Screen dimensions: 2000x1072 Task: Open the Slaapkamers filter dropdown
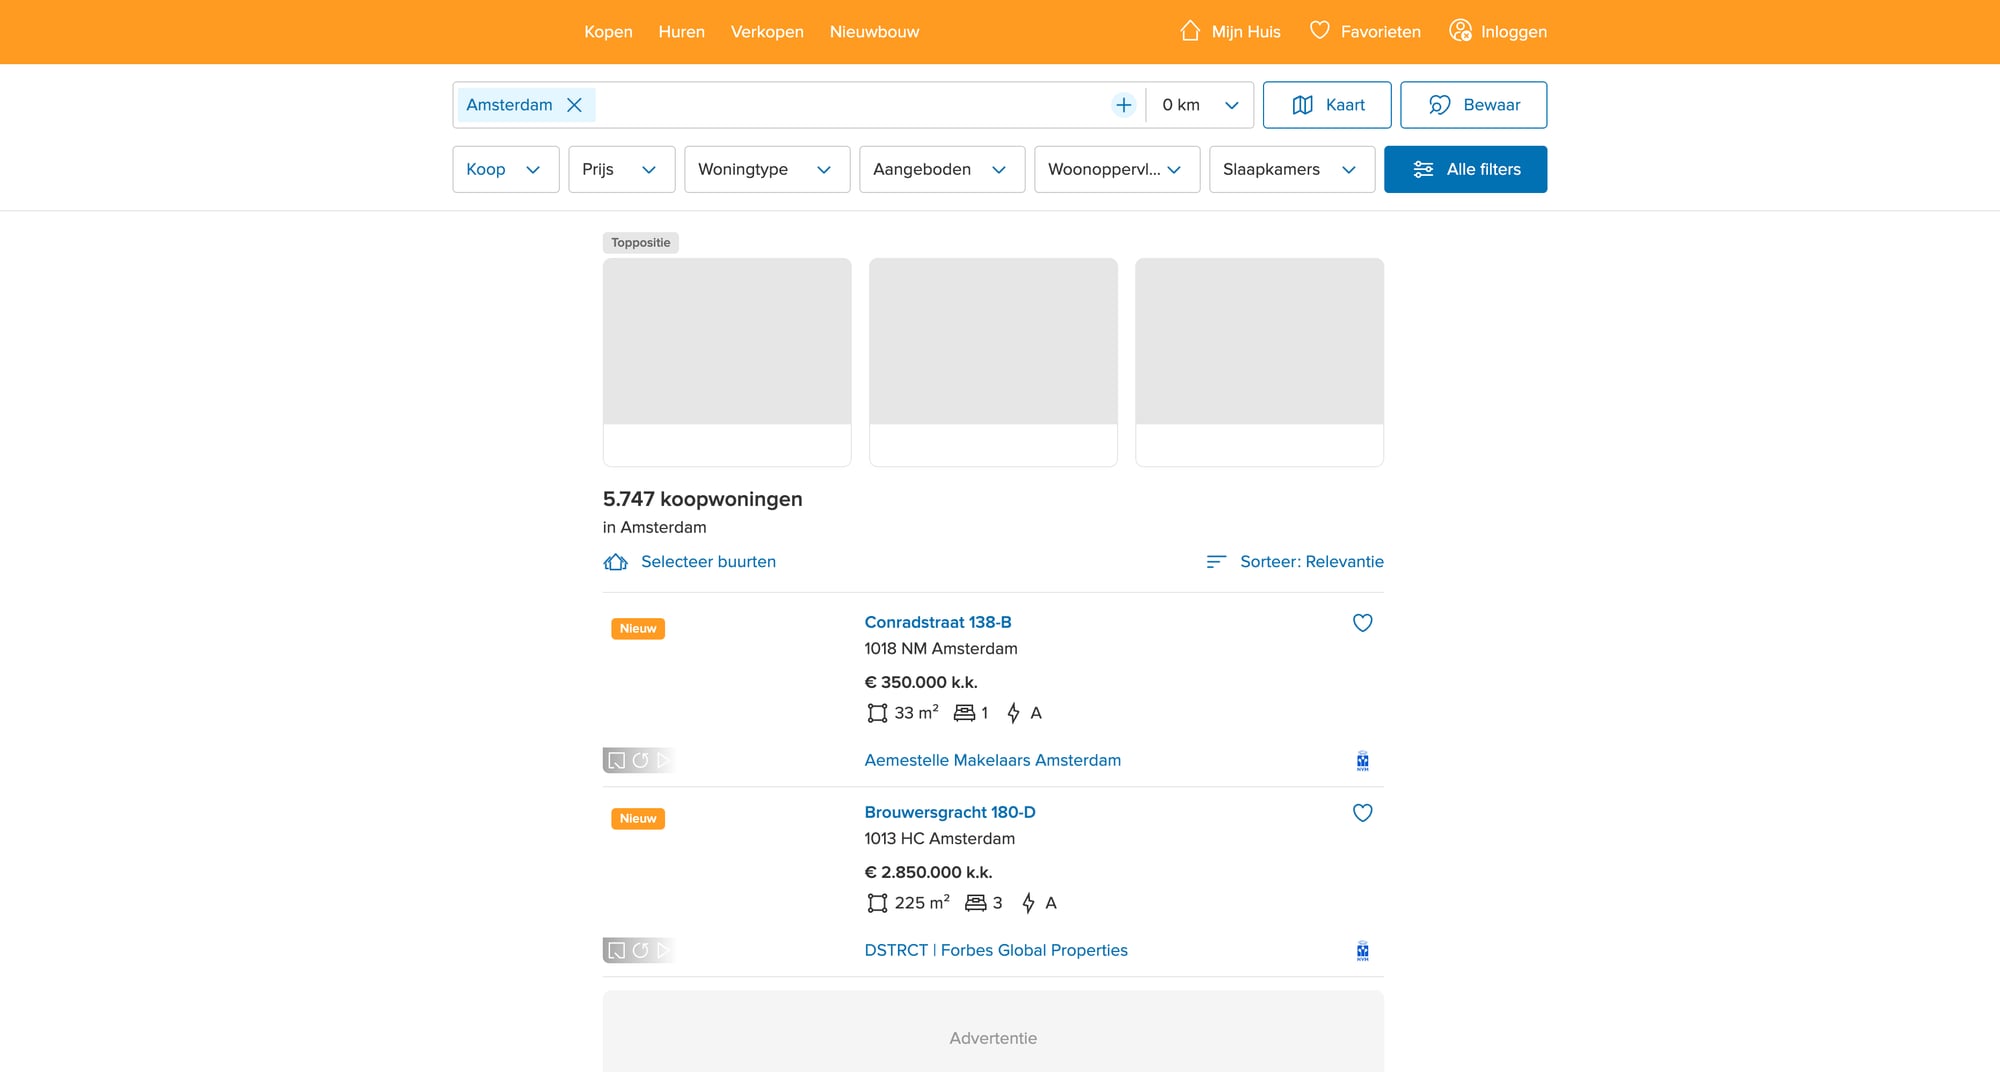pos(1291,169)
